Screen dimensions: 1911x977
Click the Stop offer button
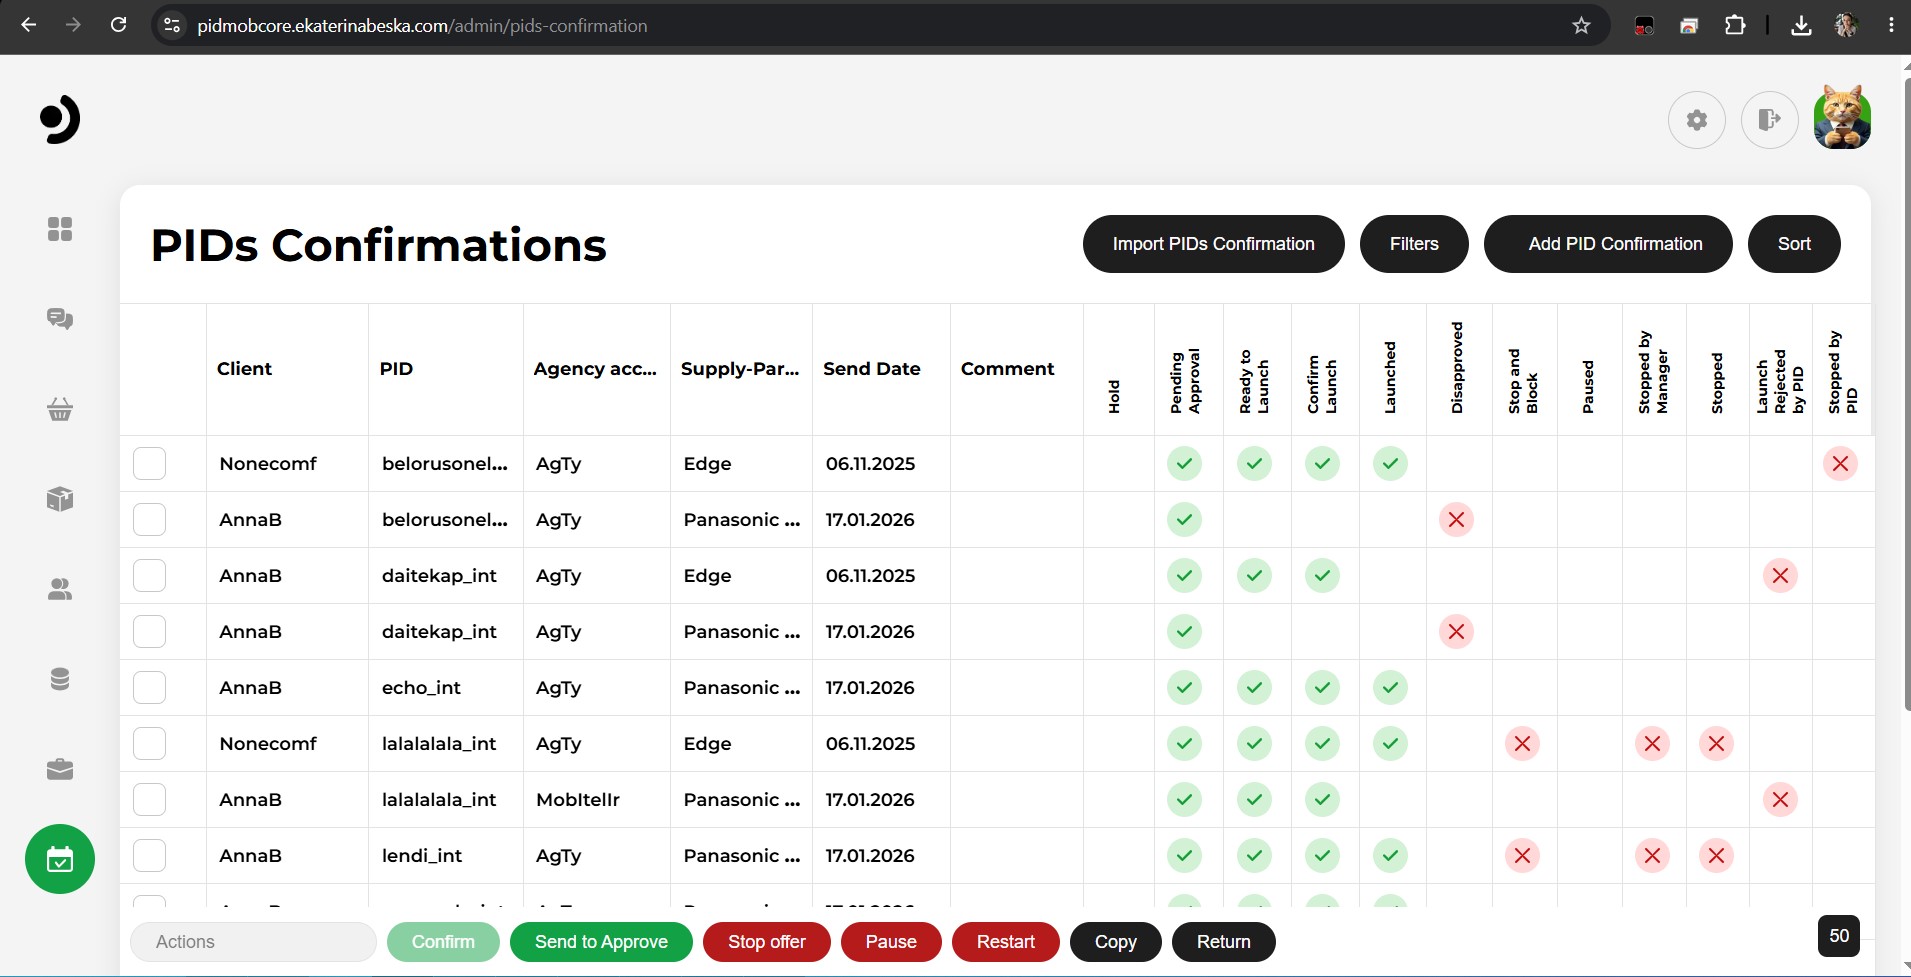point(767,942)
